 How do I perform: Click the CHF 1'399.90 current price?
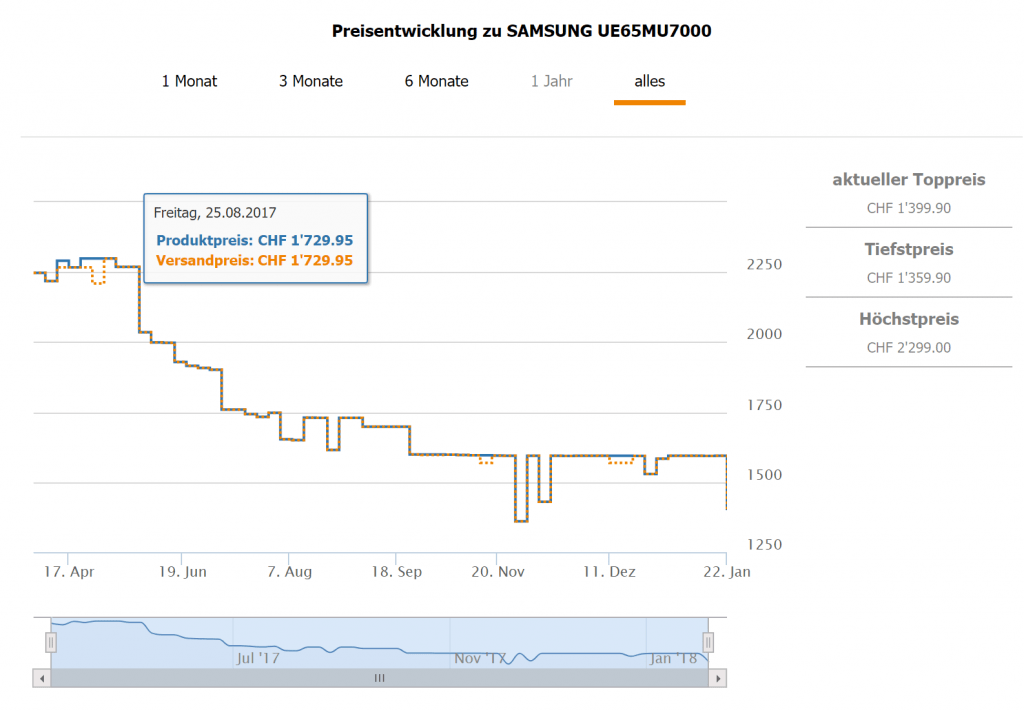pos(908,208)
